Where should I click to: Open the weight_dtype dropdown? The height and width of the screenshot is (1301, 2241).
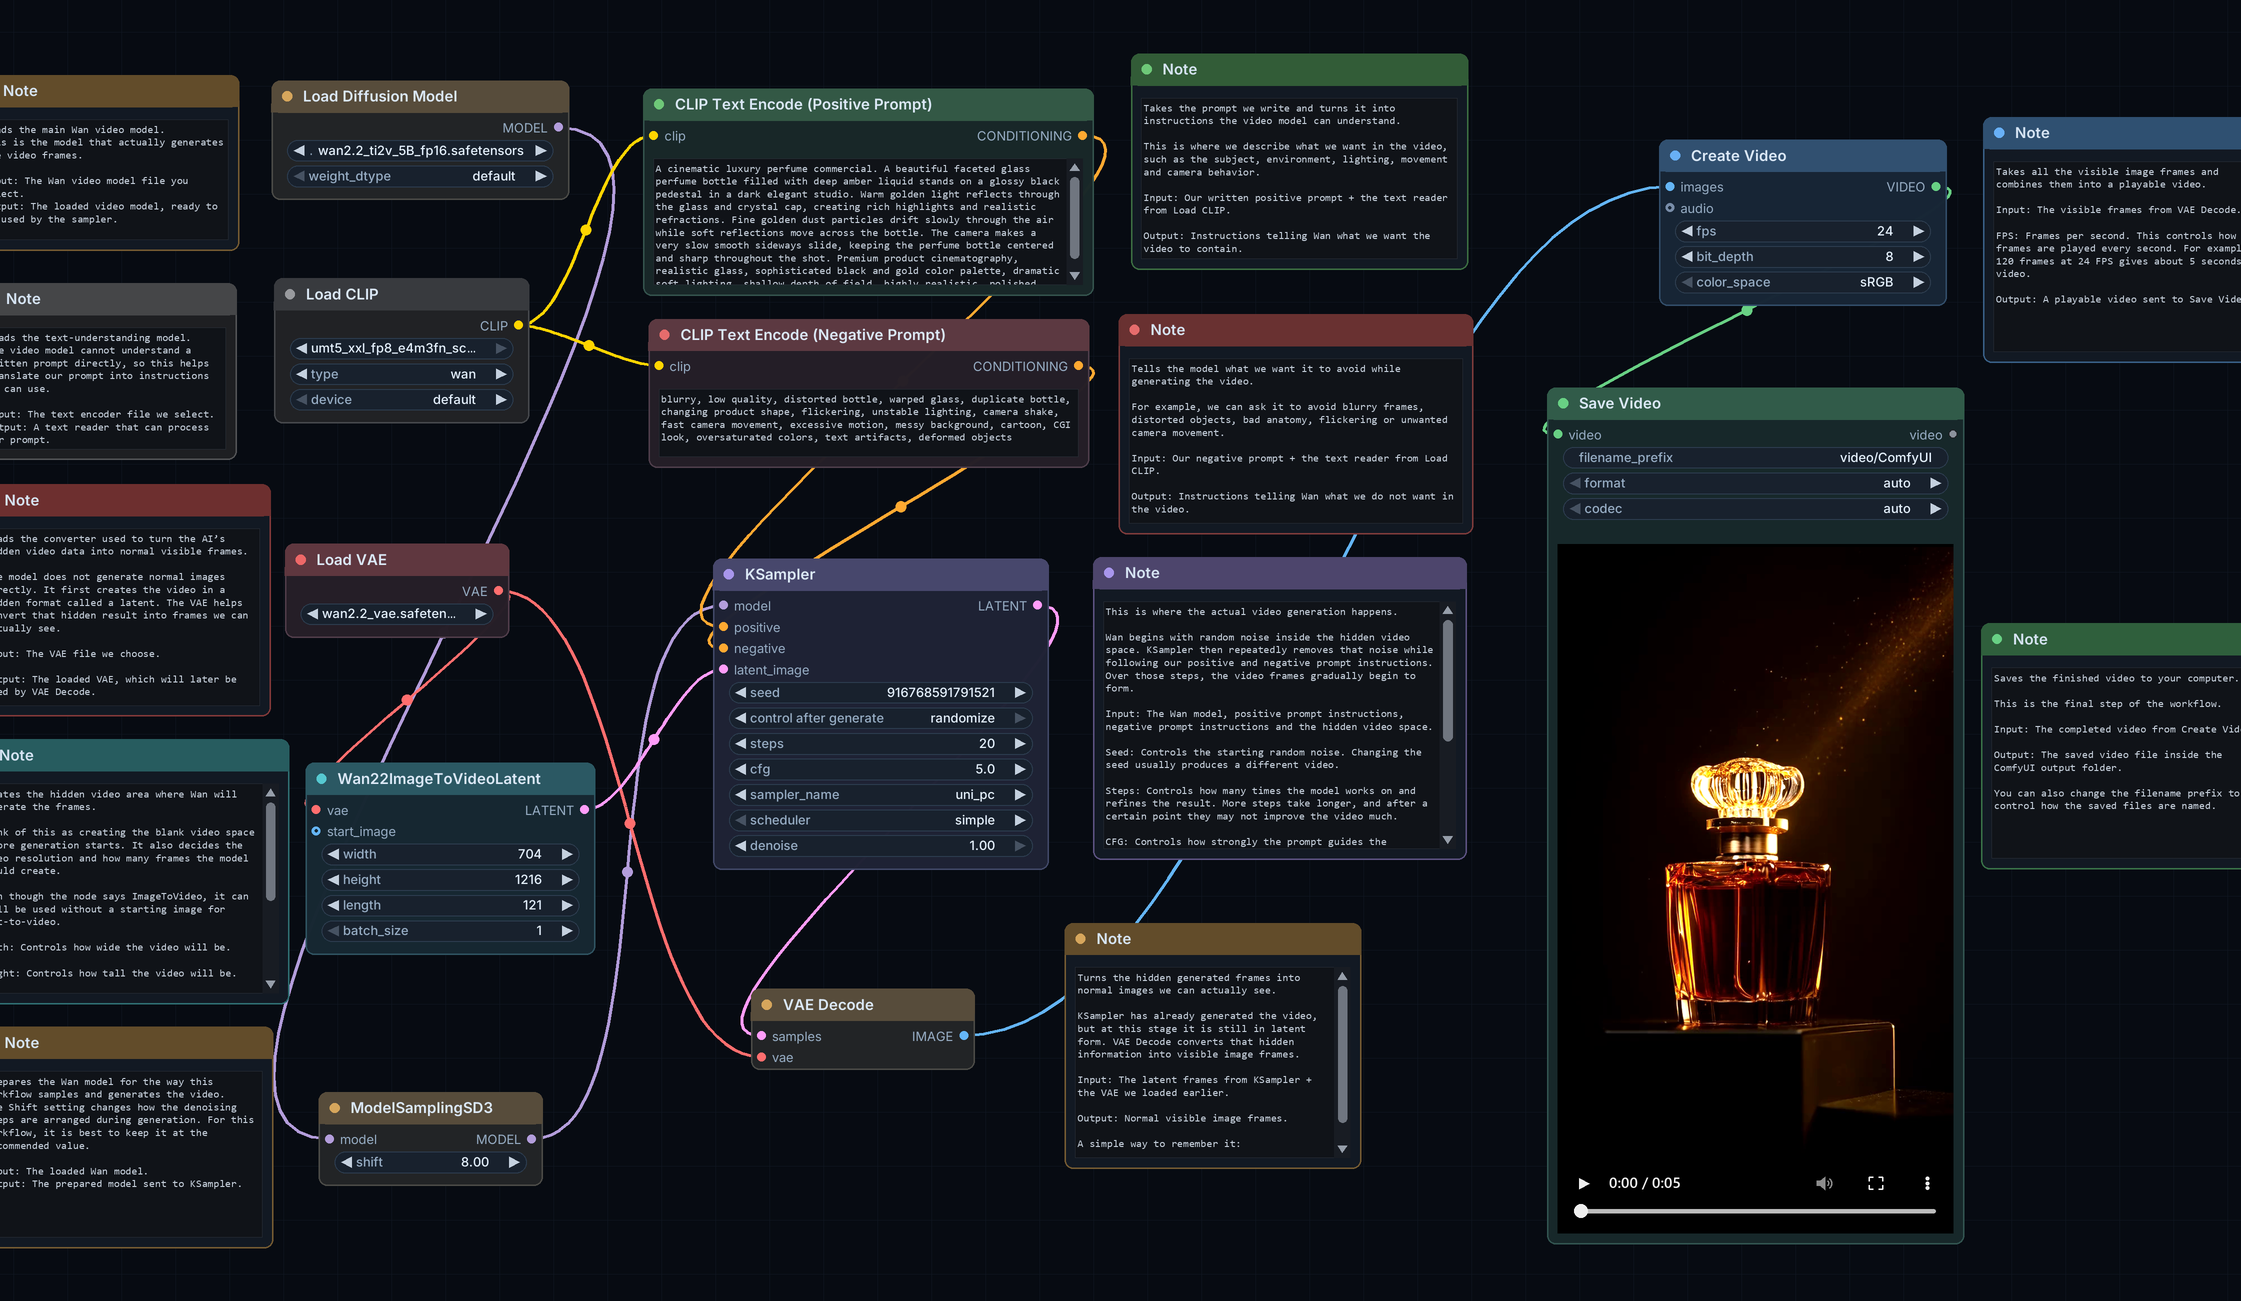[x=420, y=176]
